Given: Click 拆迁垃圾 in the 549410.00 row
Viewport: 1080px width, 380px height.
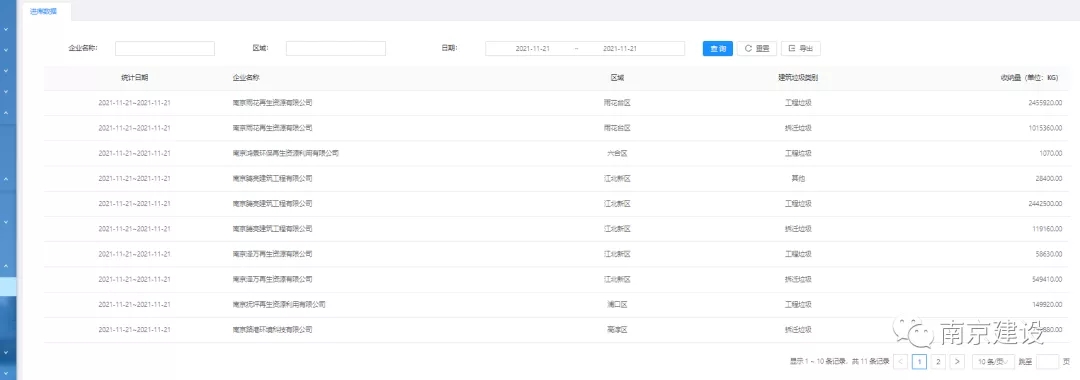Looking at the screenshot, I should [798, 279].
